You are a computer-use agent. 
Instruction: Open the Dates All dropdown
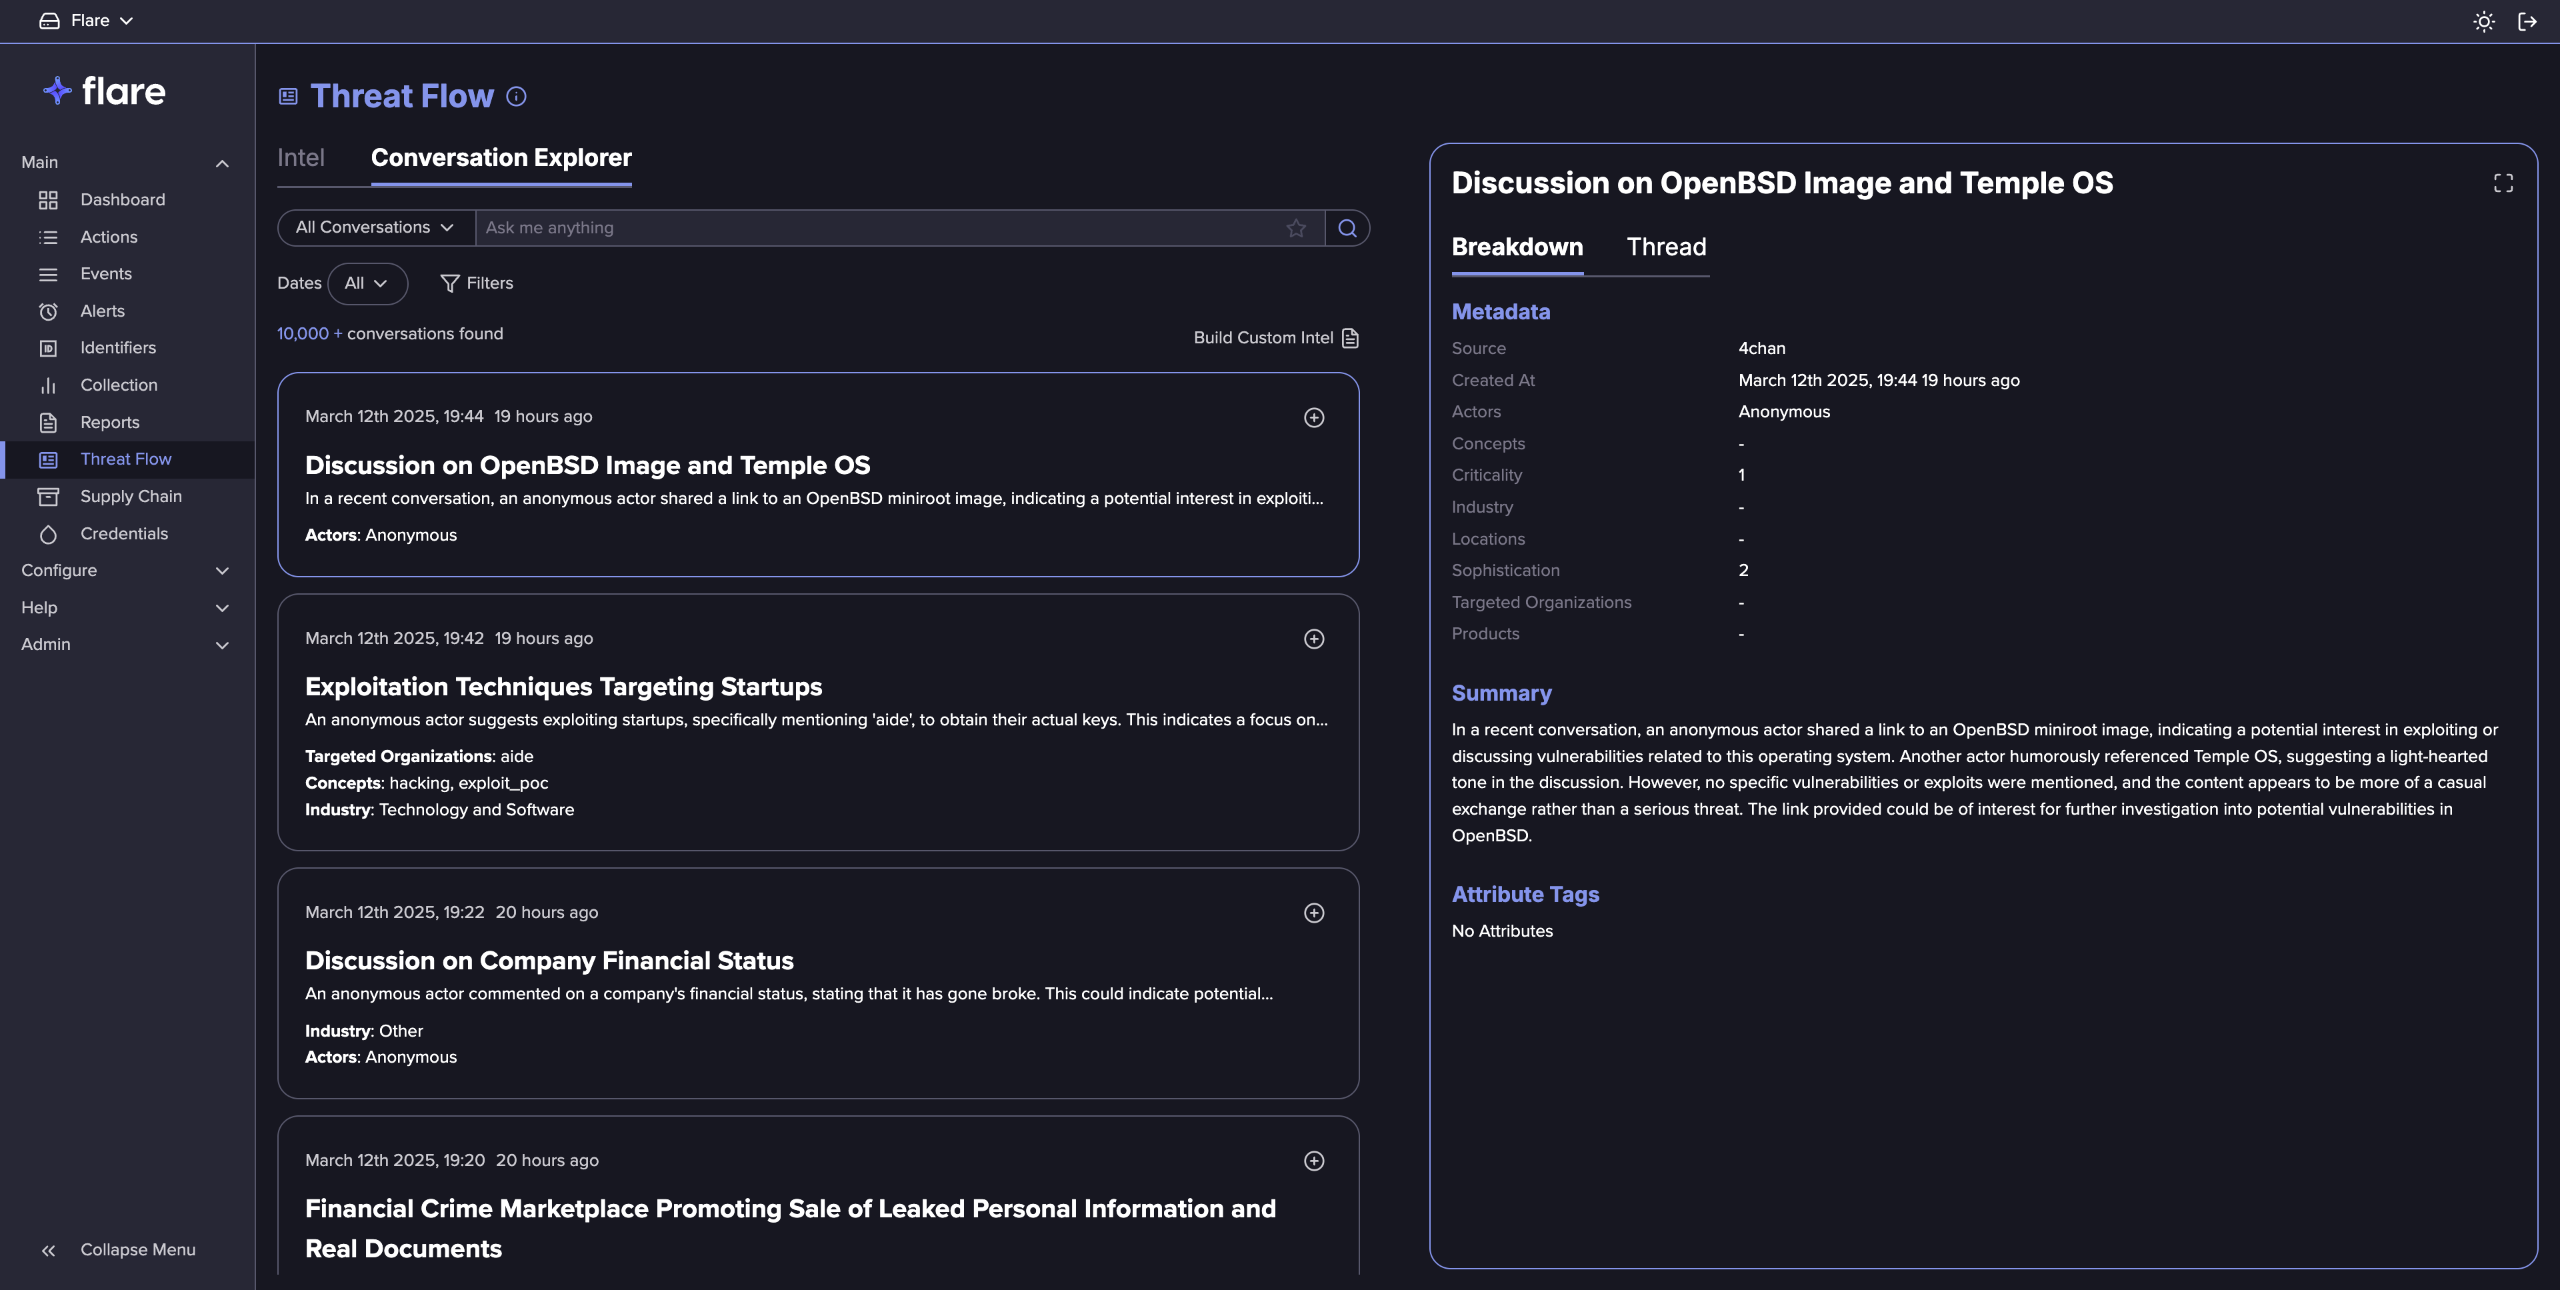pos(366,283)
